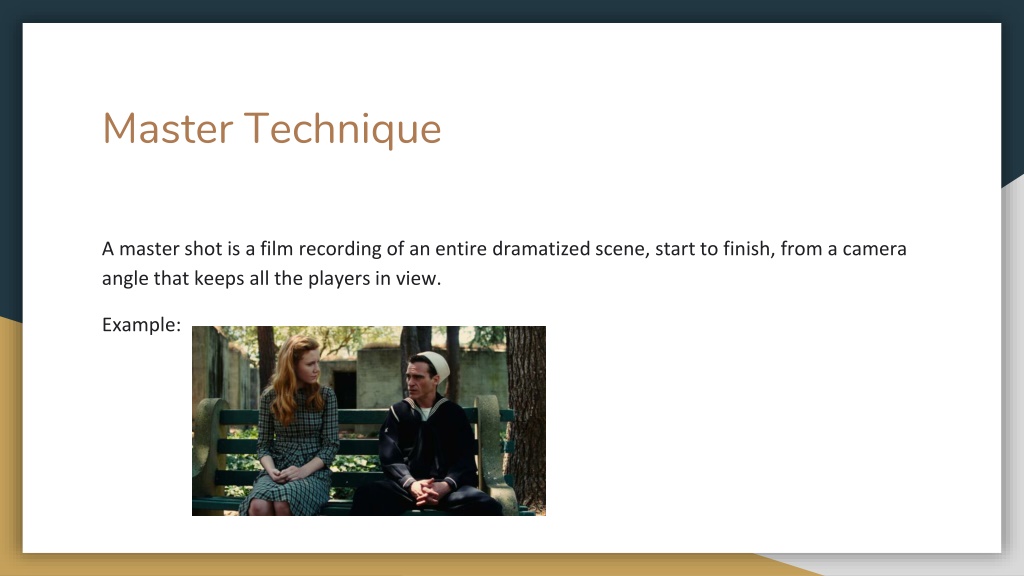The image size is (1024, 576).
Task: Click the 'Example:' label
Action: click(141, 325)
